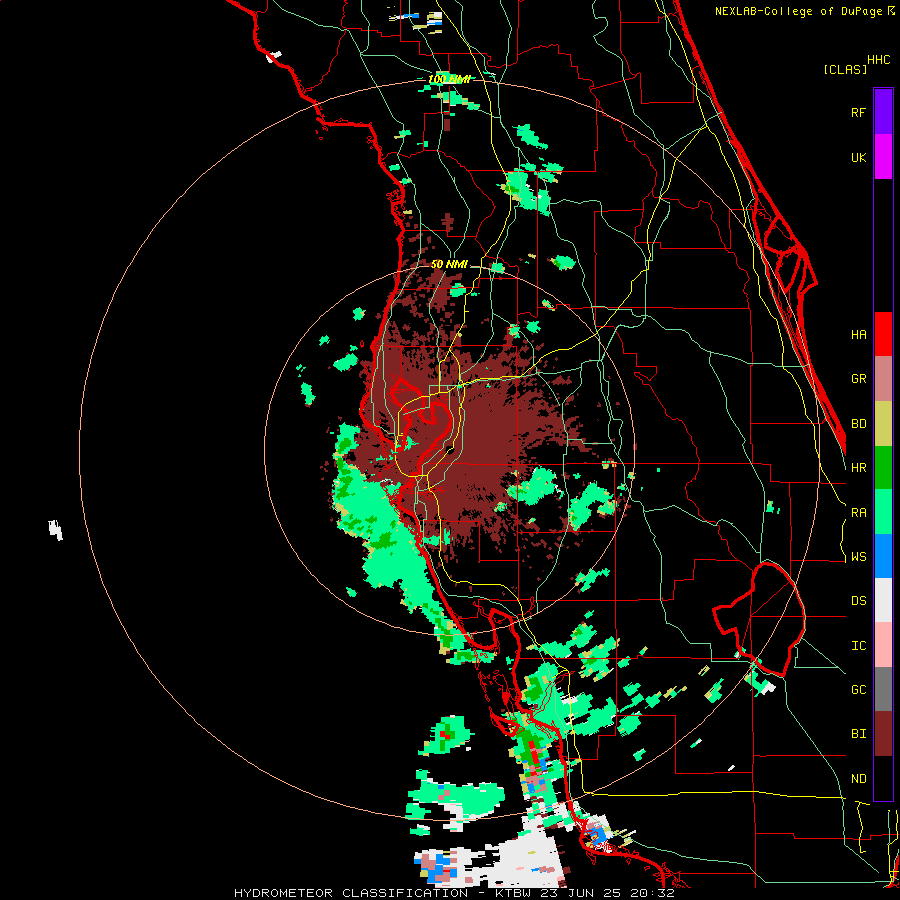
Task: Click the IC legend label
Action: (858, 646)
